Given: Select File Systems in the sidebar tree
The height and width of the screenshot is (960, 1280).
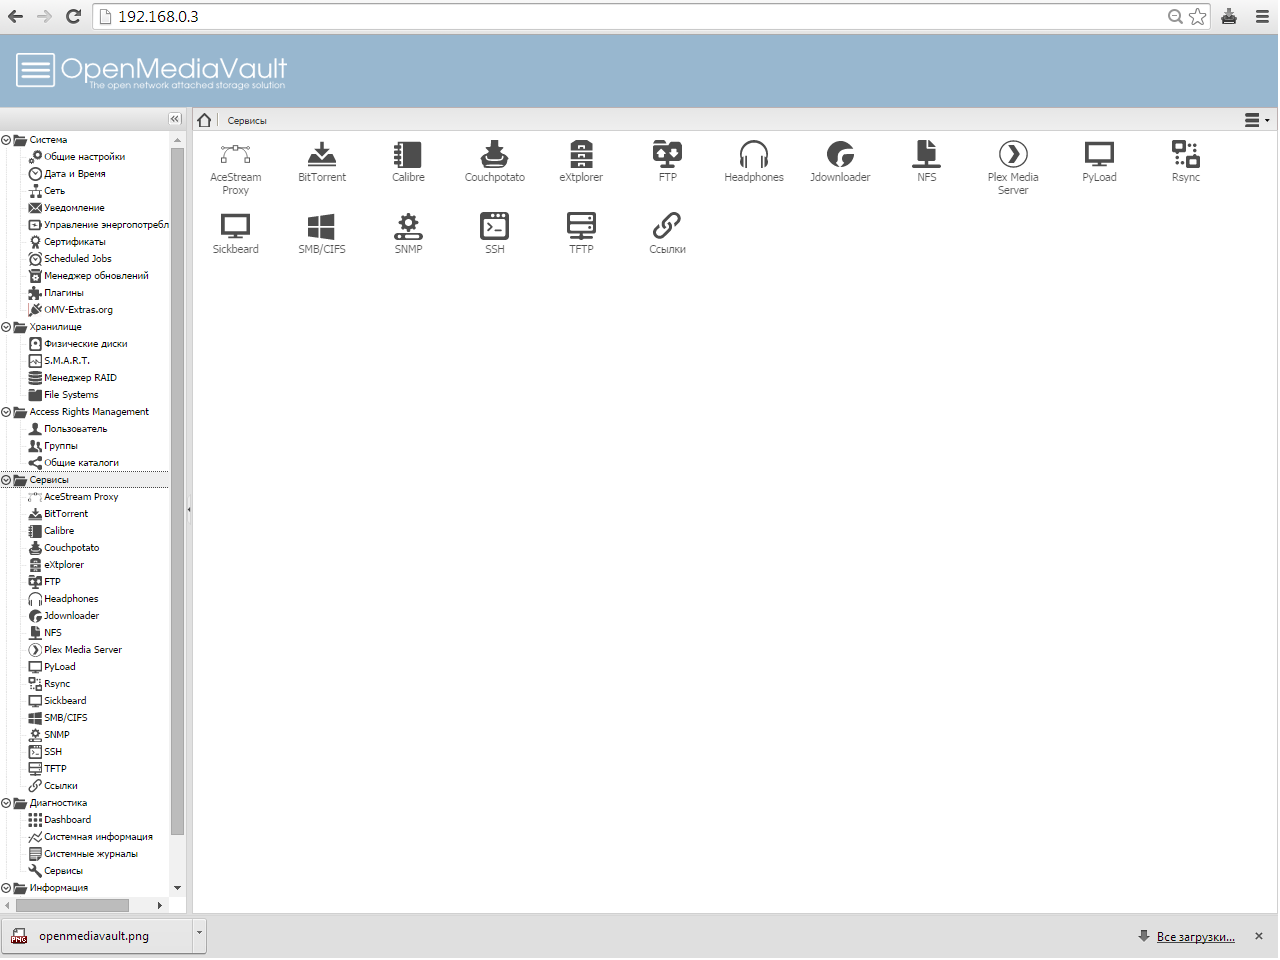Looking at the screenshot, I should pos(71,395).
